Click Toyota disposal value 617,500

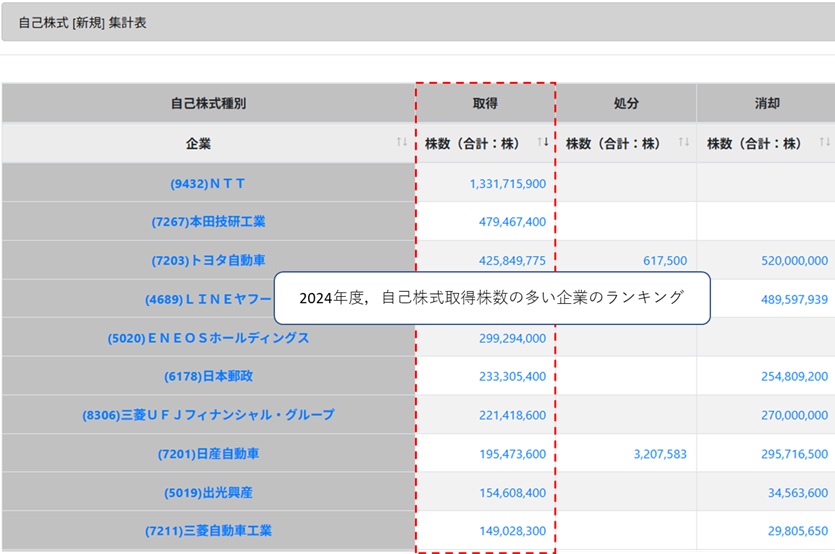665,260
